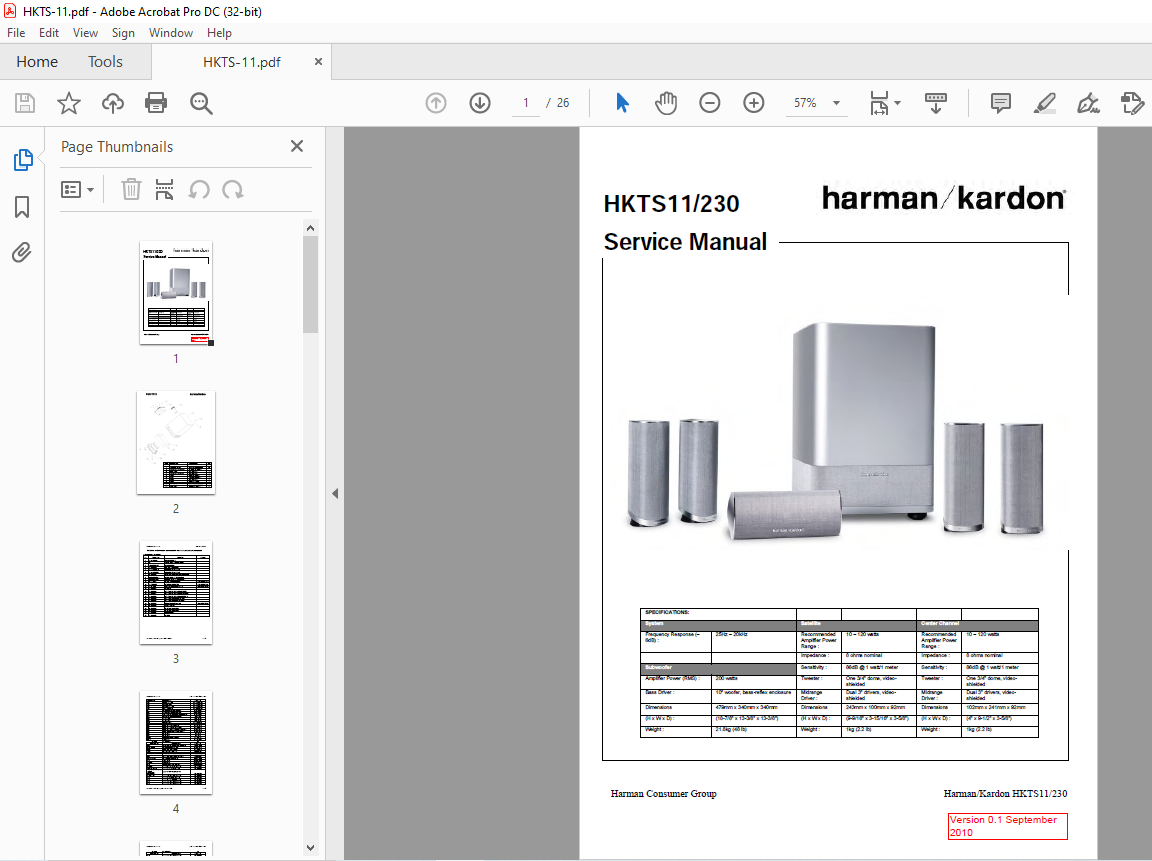
Task: Rotate page clockwise
Action: coord(233,190)
